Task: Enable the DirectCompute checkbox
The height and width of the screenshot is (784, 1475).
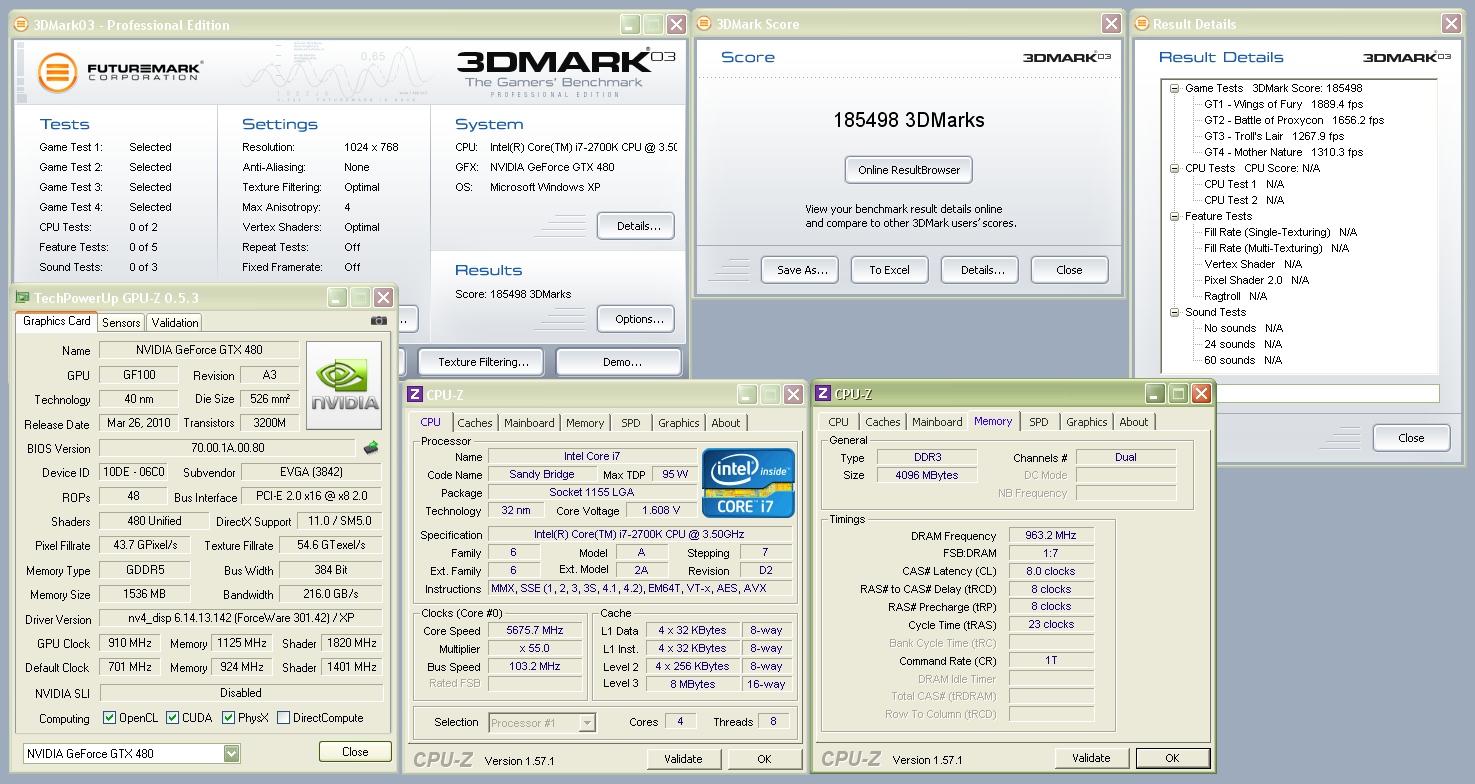Action: 284,718
